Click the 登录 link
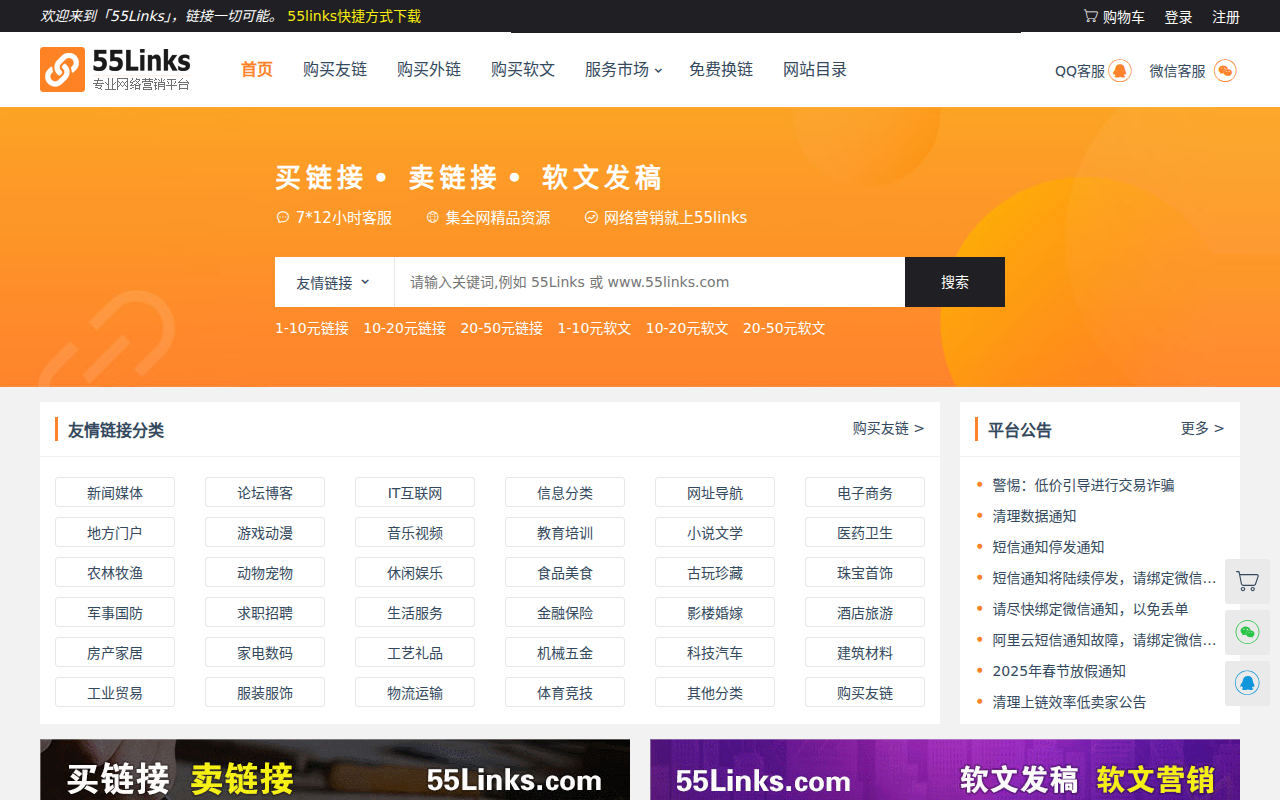This screenshot has height=800, width=1280. coord(1177,16)
